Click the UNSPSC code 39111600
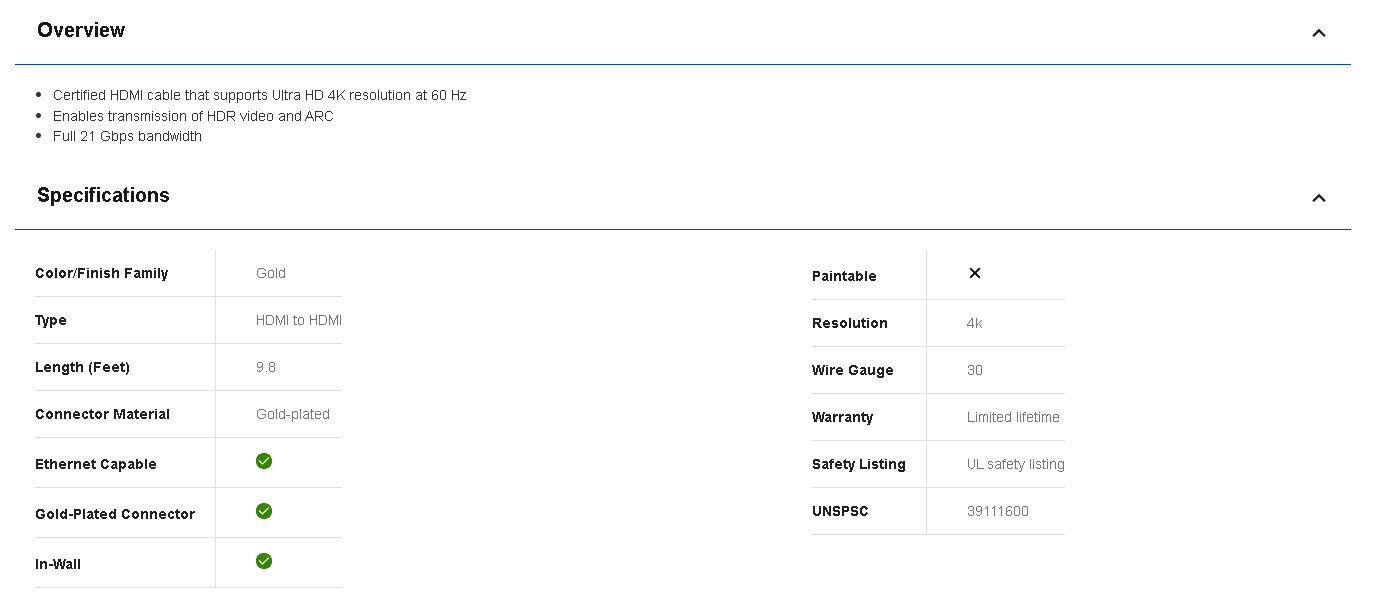Viewport: 1381px width, 608px height. tap(997, 512)
